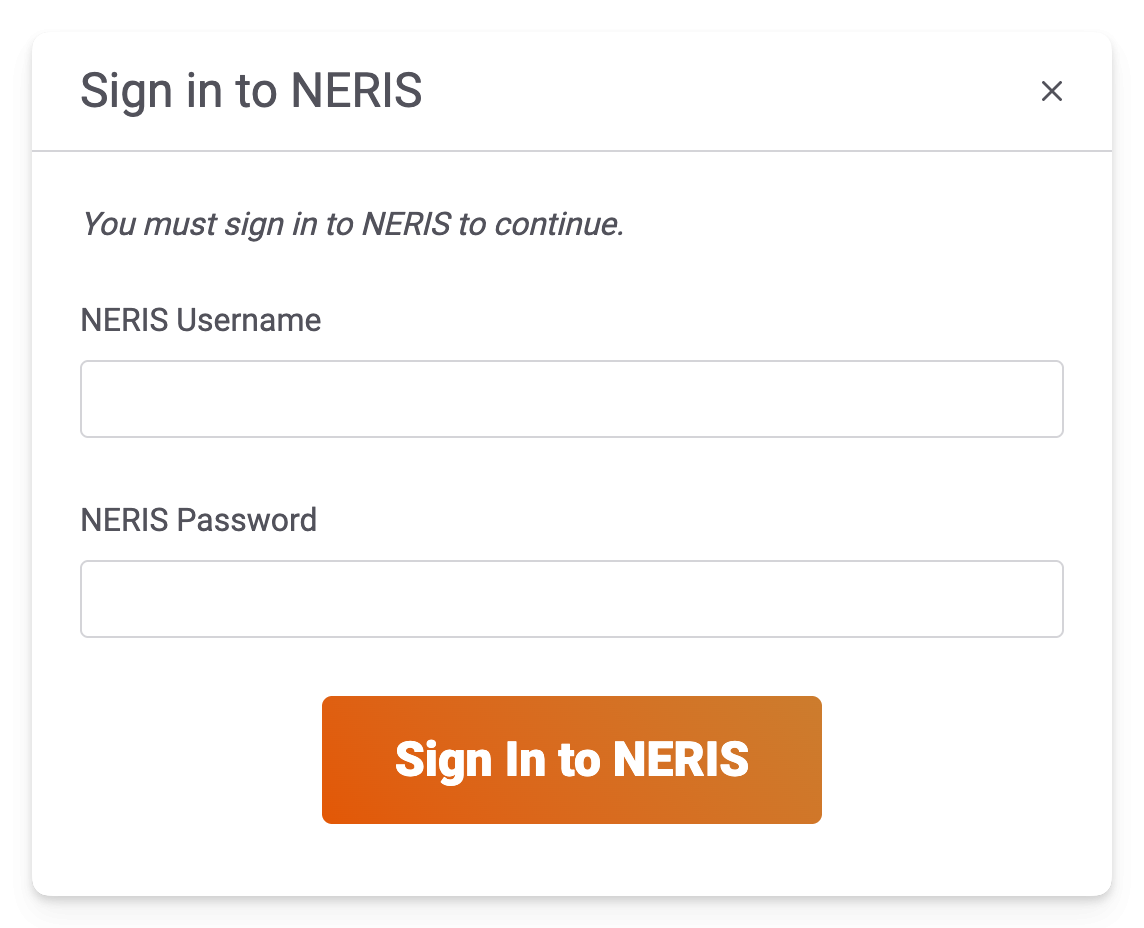Viewport: 1144px width, 928px height.
Task: Submit login via orange Sign In button
Action: 571,760
